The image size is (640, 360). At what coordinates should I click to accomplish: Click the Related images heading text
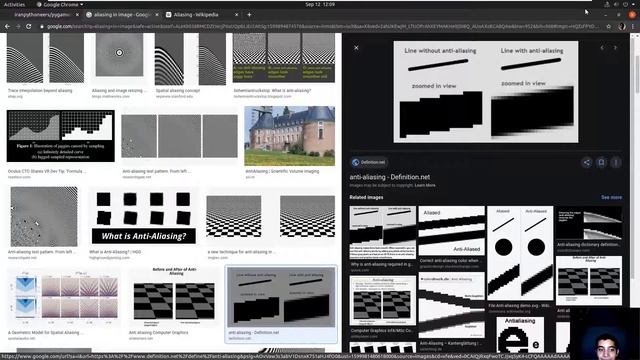pos(366,197)
